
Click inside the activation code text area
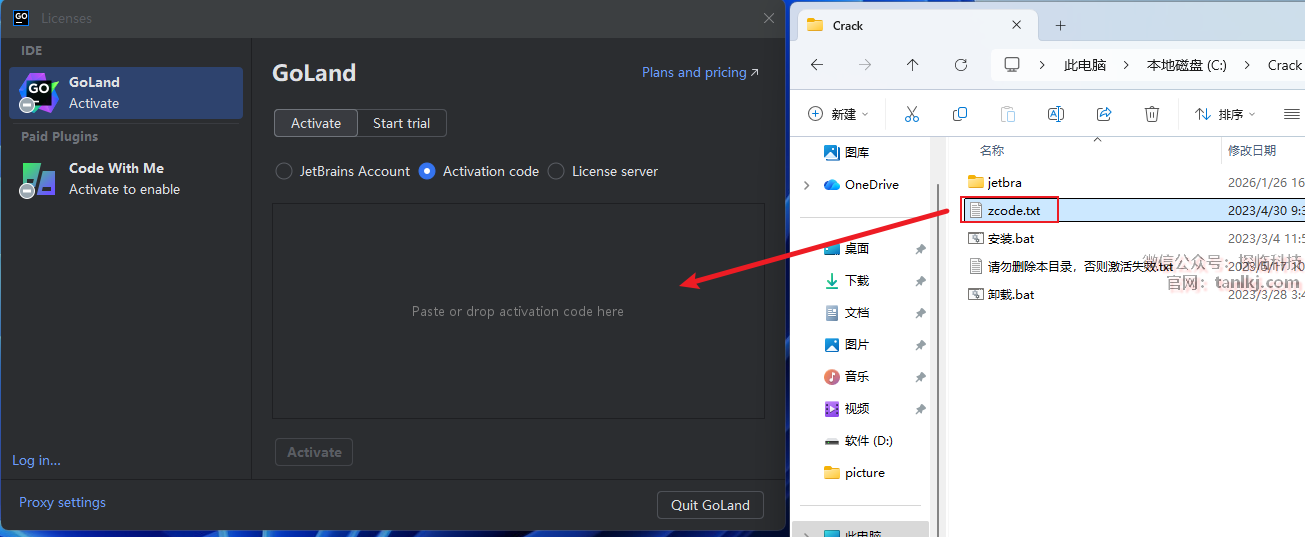[518, 311]
